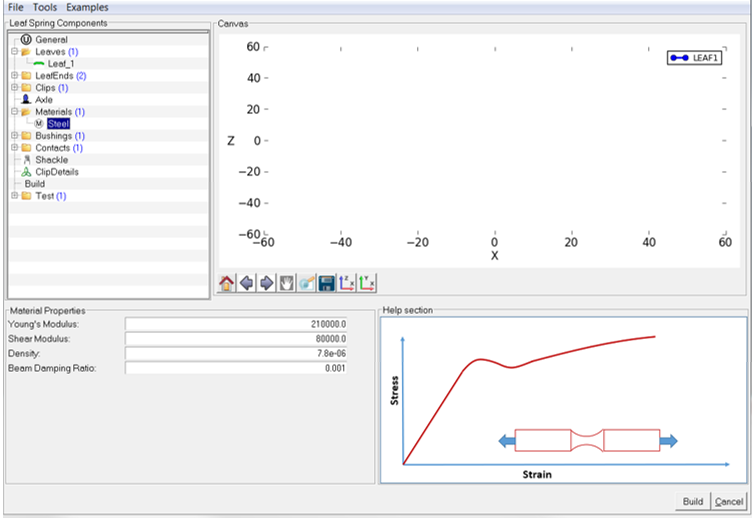Save the canvas with the floppy icon
Viewport: 752px width, 518px height.
326,283
